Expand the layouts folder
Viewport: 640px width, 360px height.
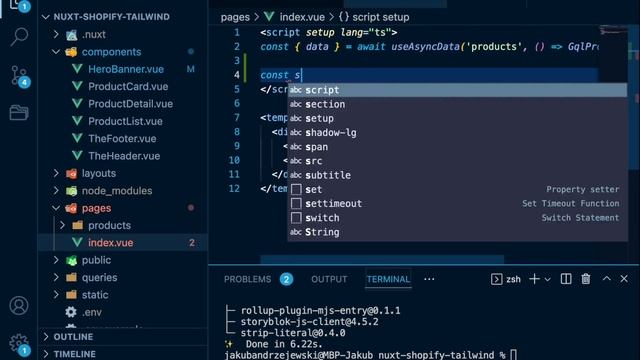pos(56,173)
